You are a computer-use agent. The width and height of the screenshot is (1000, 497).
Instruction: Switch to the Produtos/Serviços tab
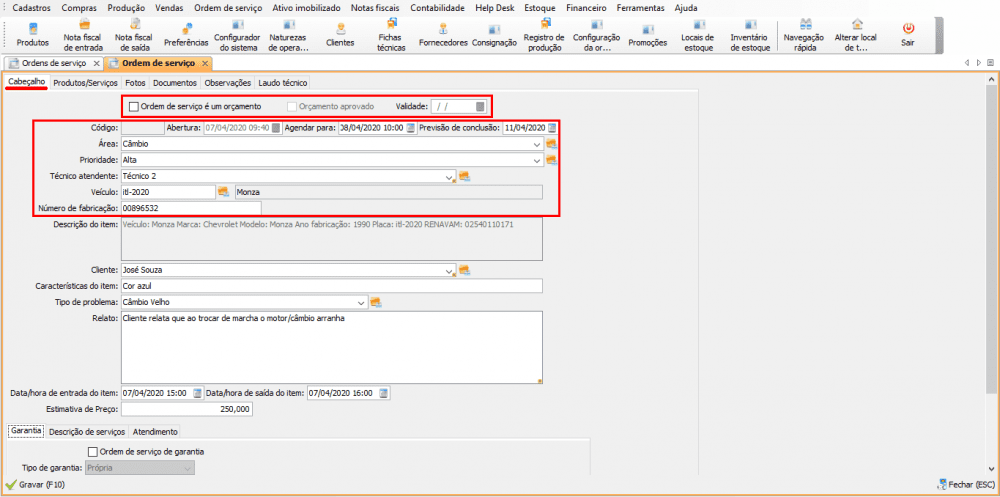[x=85, y=83]
